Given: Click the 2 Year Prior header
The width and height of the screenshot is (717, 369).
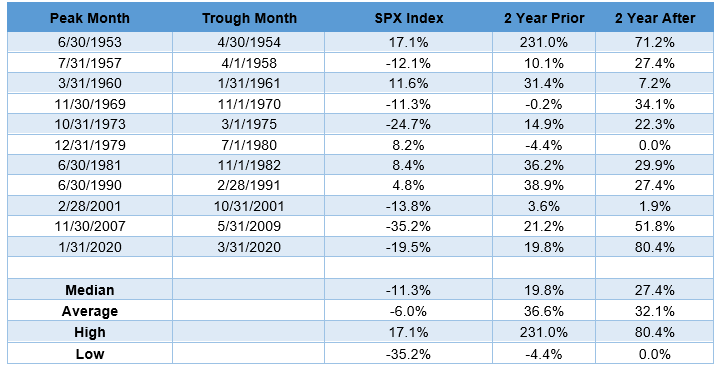Looking at the screenshot, I should tap(544, 18).
